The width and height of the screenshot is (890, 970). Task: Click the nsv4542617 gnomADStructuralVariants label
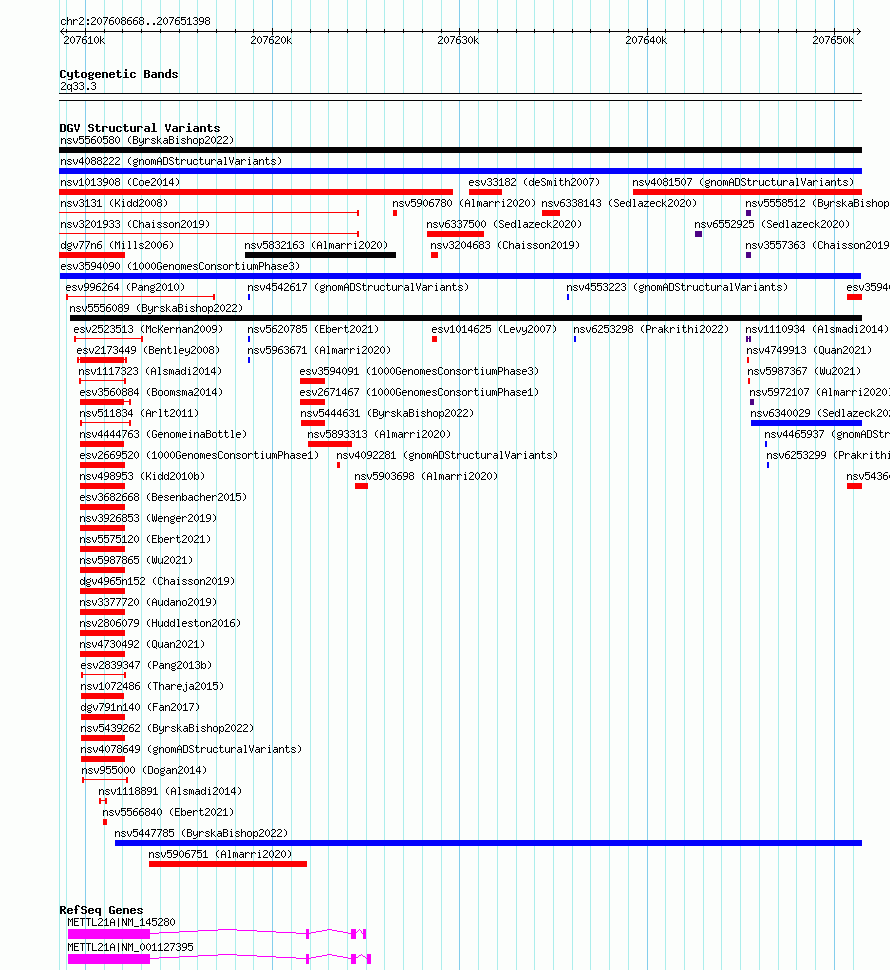(358, 288)
